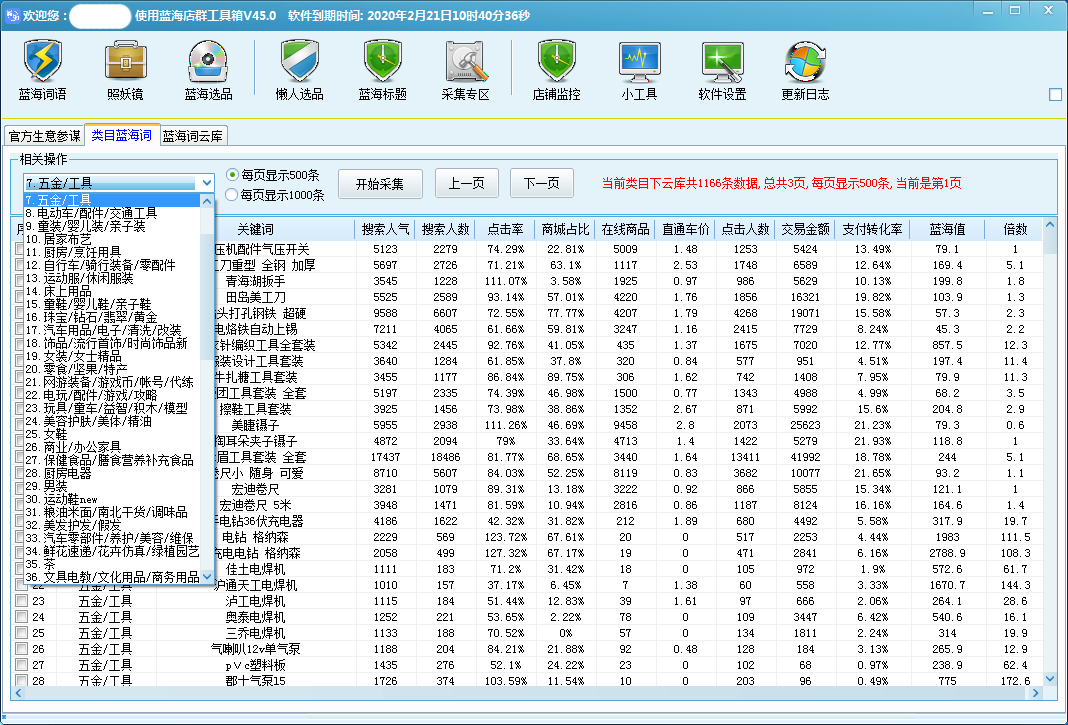Viewport: 1068px width, 725px height.
Task: Switch to 官方生意参谋 tab
Action: [x=43, y=136]
